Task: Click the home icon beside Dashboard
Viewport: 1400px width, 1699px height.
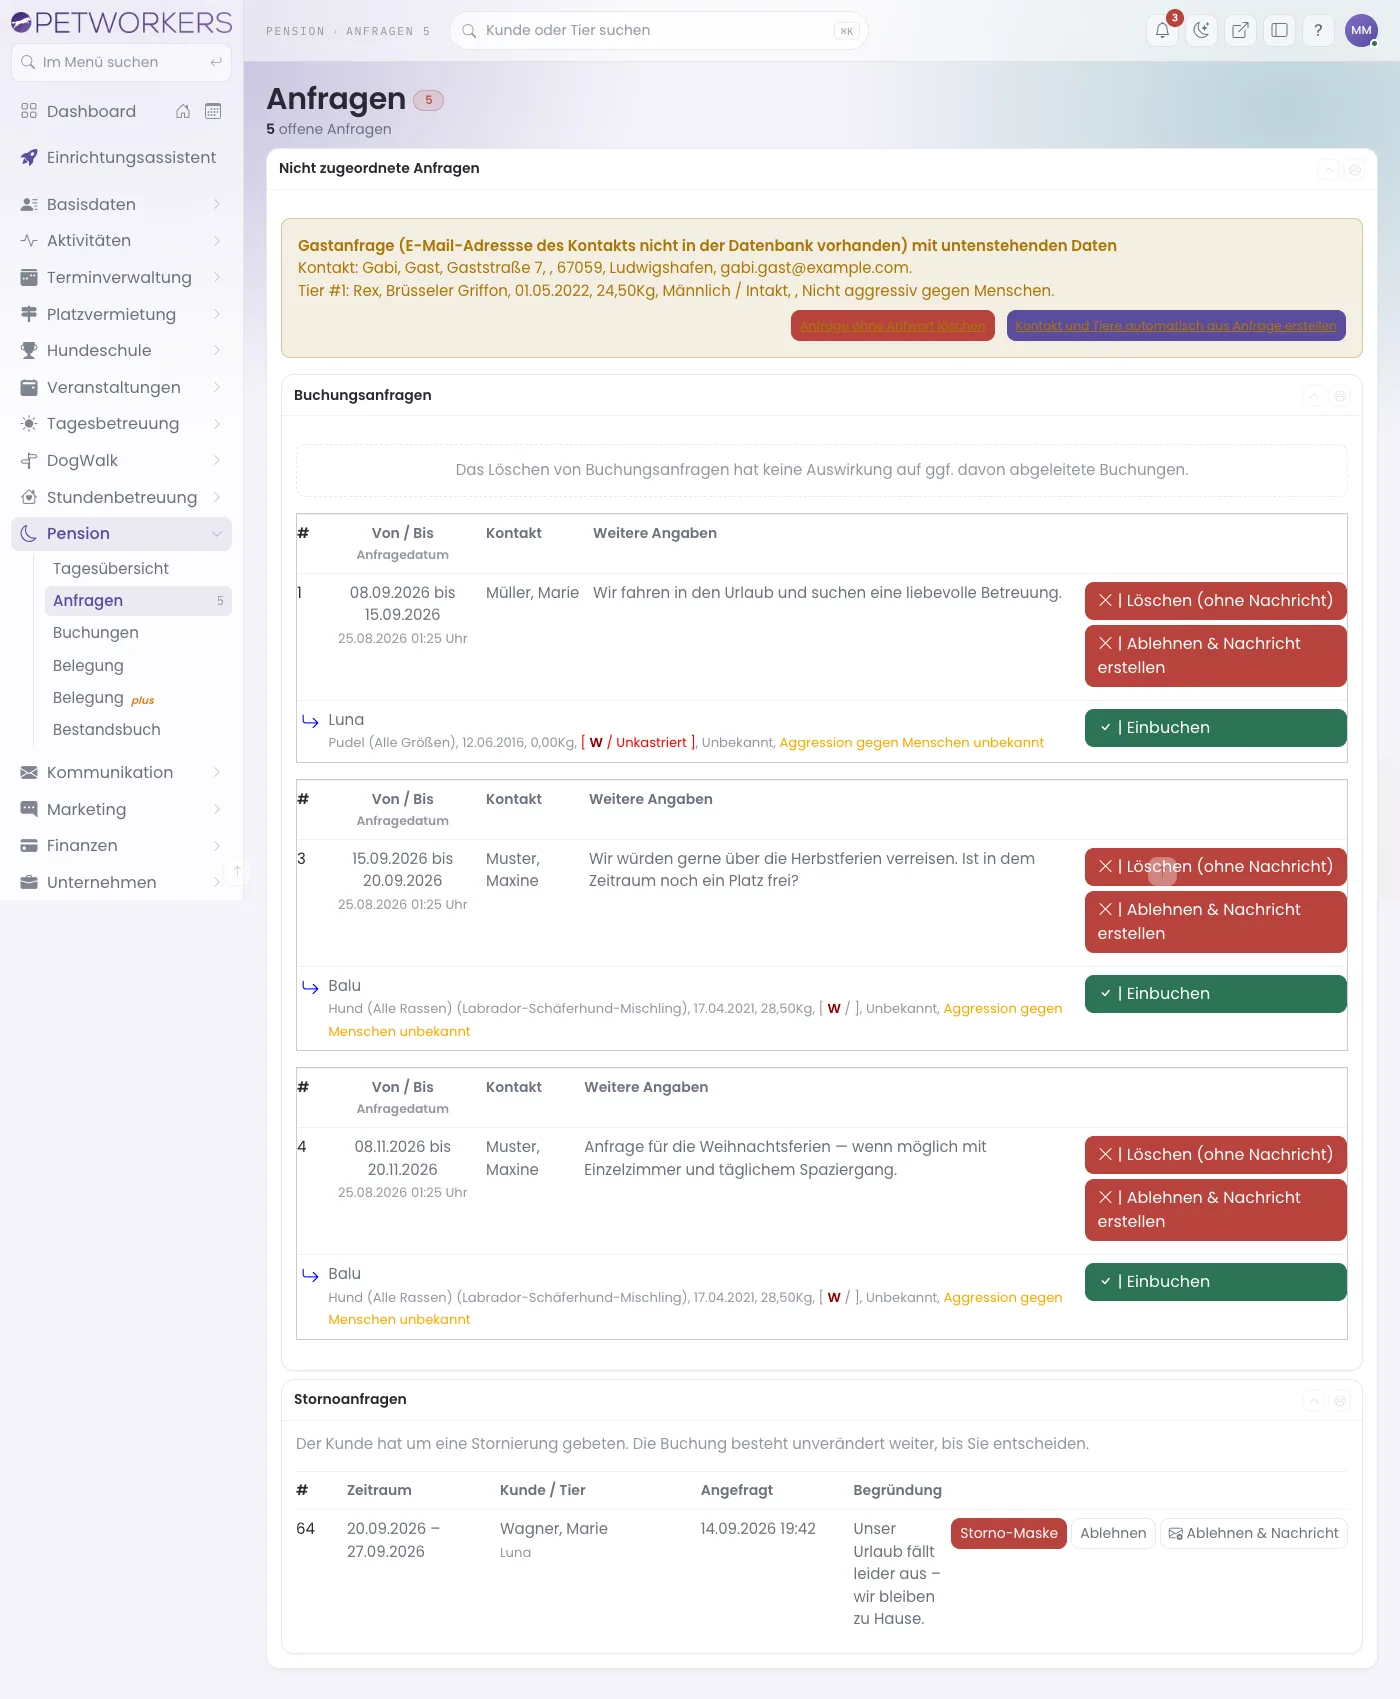Action: (x=183, y=111)
